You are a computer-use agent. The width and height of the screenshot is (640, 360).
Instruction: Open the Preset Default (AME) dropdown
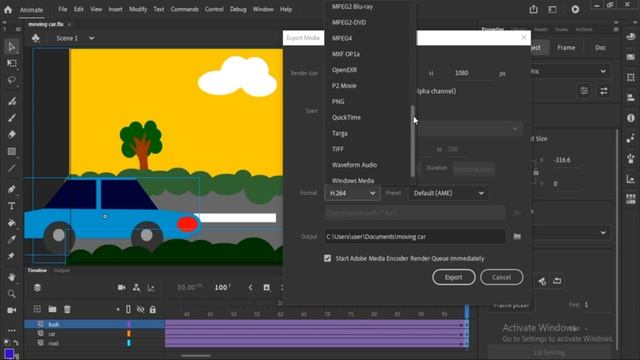(x=449, y=193)
